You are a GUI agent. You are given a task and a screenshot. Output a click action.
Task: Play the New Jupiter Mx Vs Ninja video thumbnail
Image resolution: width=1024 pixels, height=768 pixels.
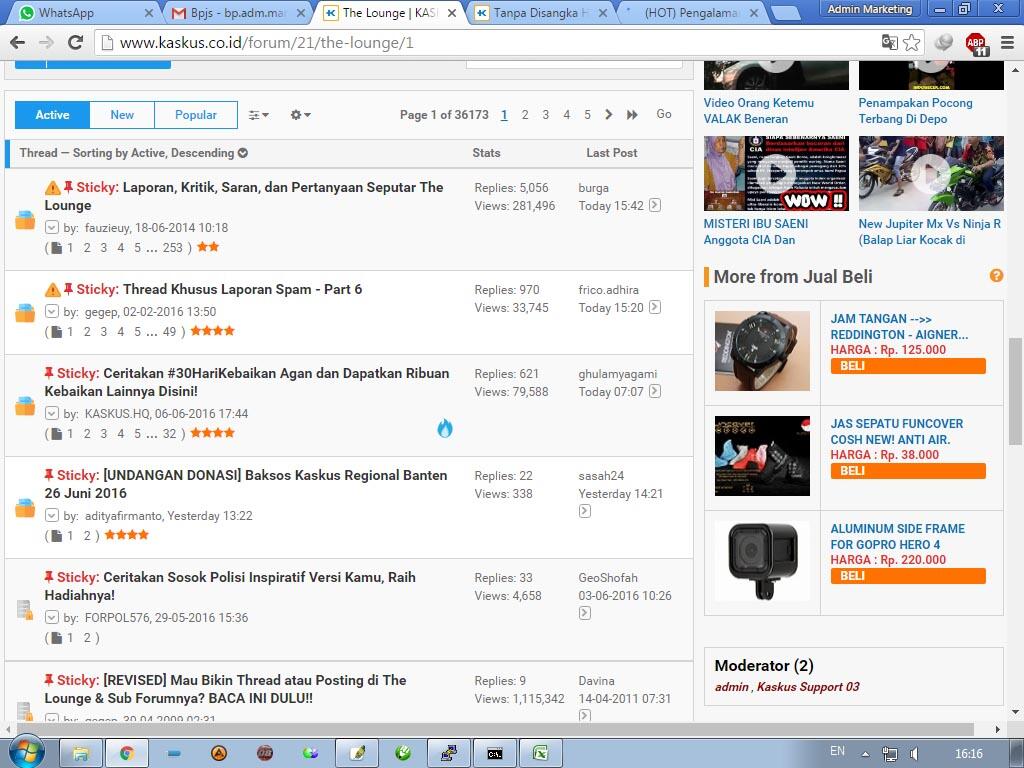(x=931, y=173)
